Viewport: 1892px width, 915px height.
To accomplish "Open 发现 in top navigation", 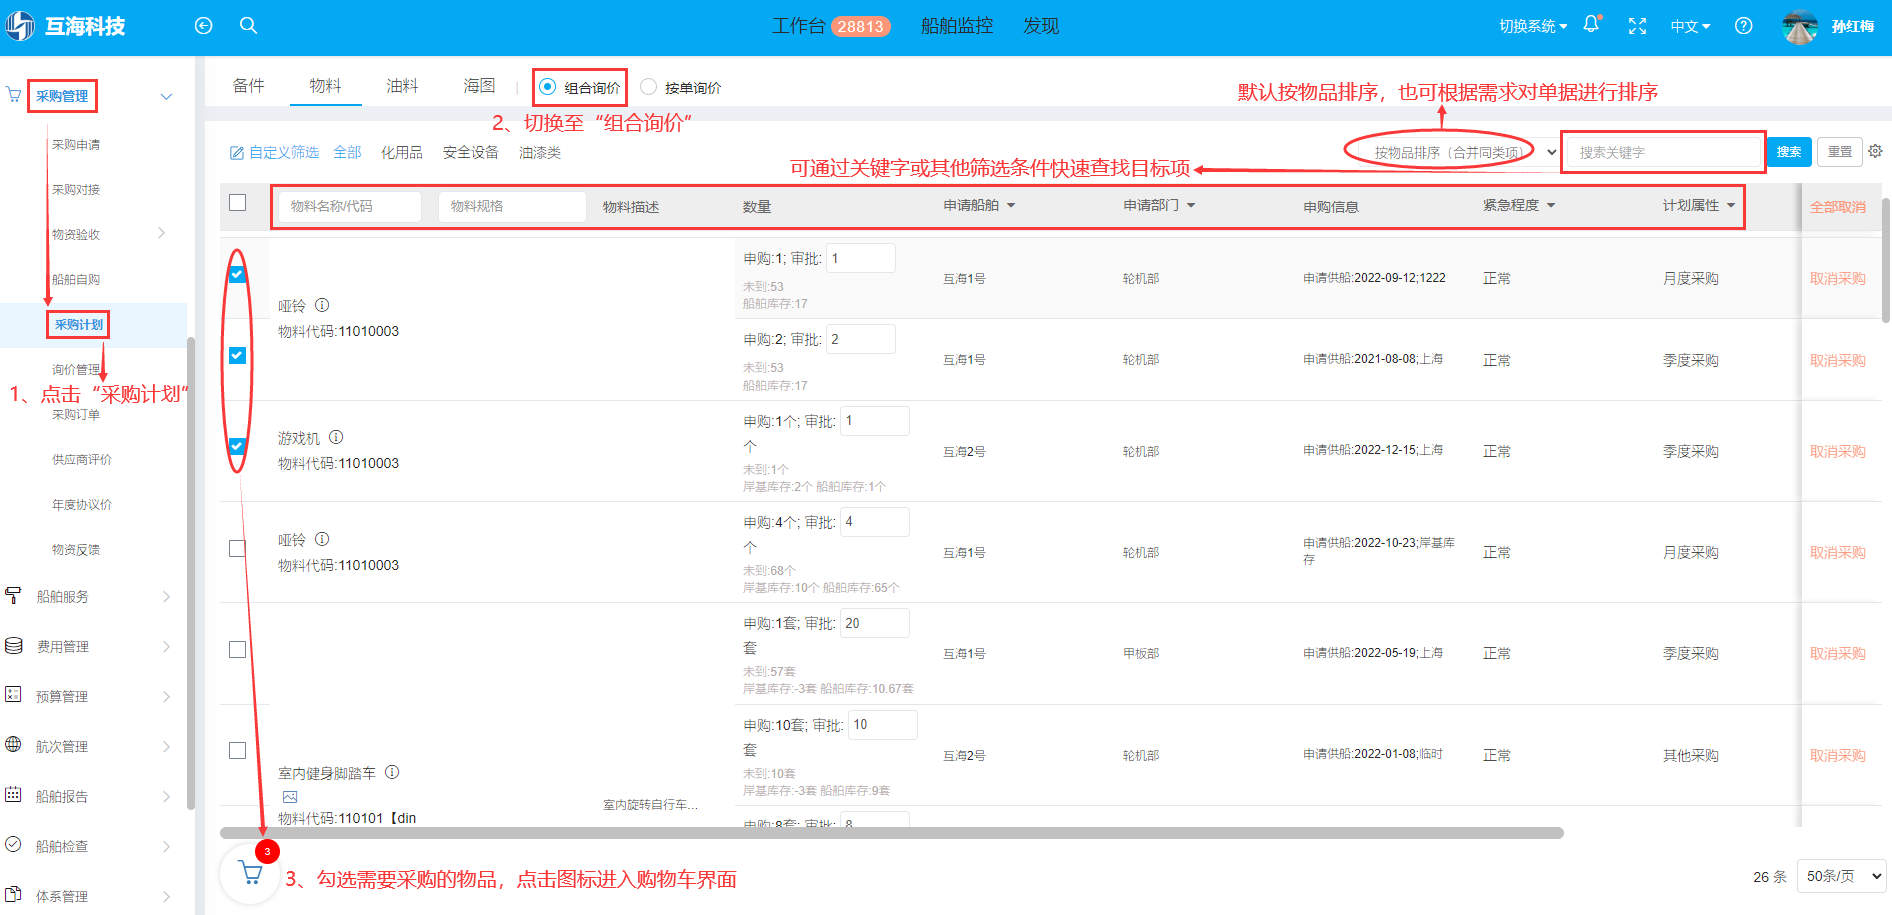I will [x=1041, y=26].
